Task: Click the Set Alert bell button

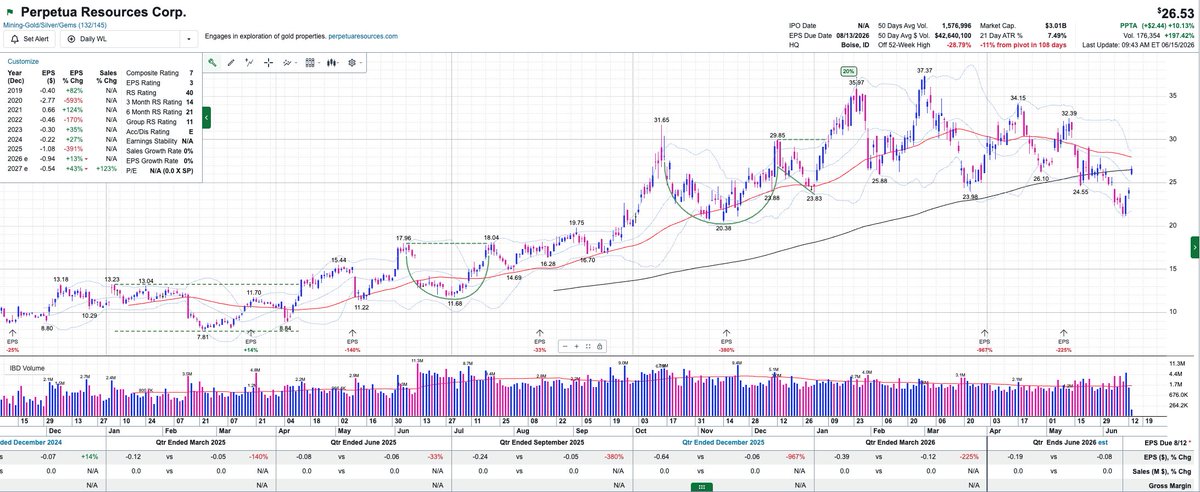Action: click(31, 39)
